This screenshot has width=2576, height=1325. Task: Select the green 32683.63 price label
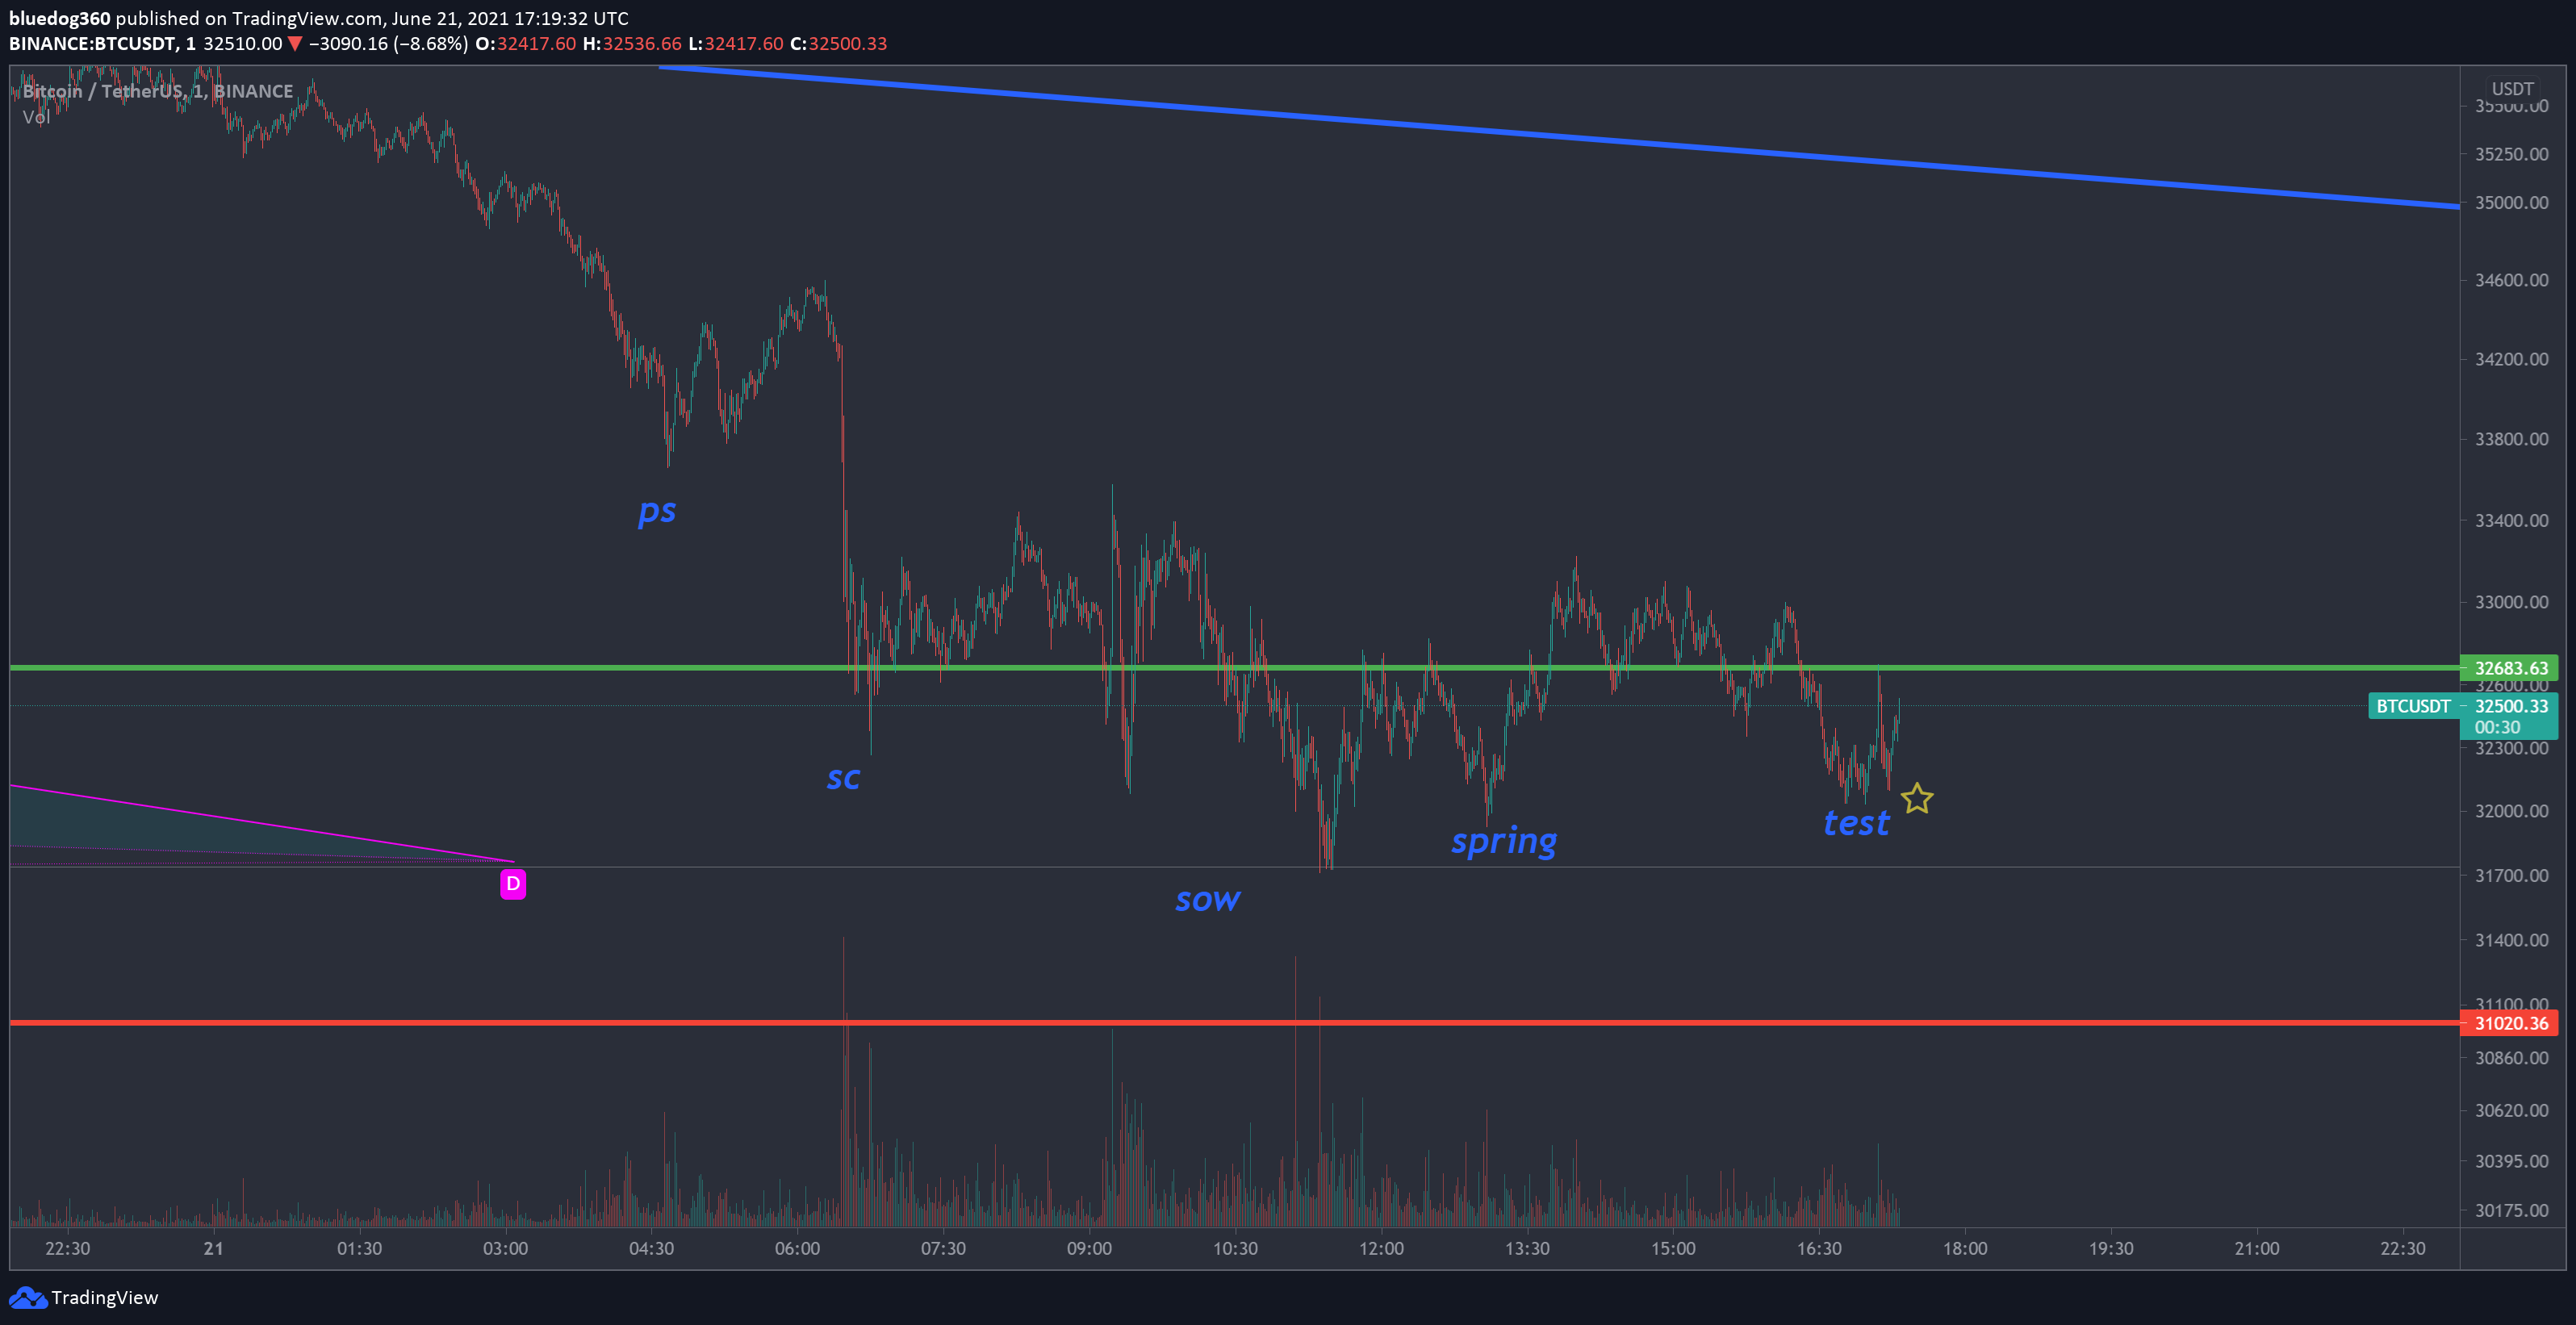[2510, 668]
